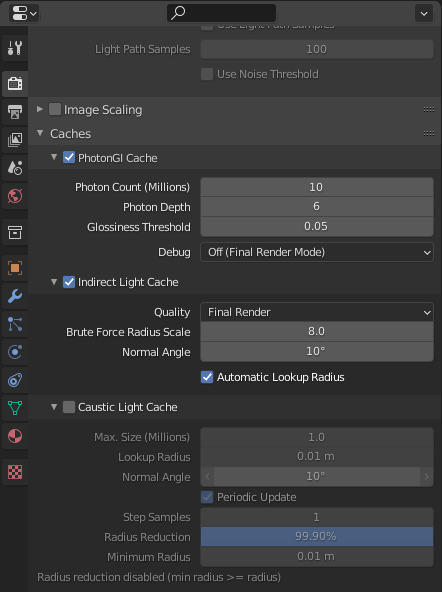Click the Radius Reduction percentage slider

click(x=317, y=536)
